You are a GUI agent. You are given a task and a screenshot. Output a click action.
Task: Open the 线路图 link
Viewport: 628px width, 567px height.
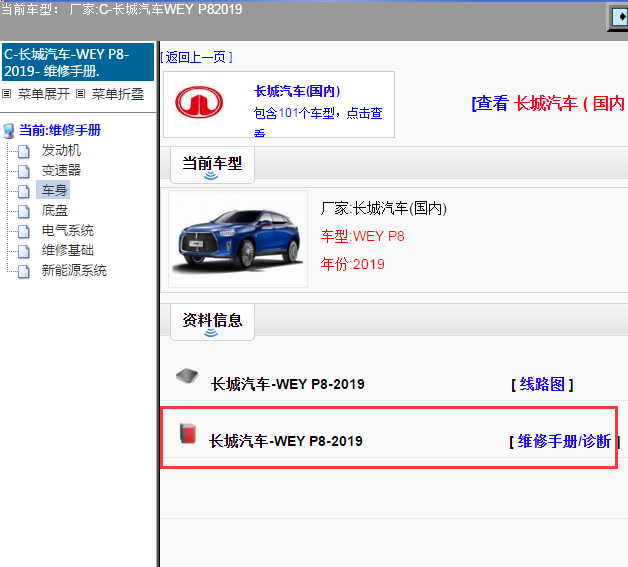tap(542, 384)
